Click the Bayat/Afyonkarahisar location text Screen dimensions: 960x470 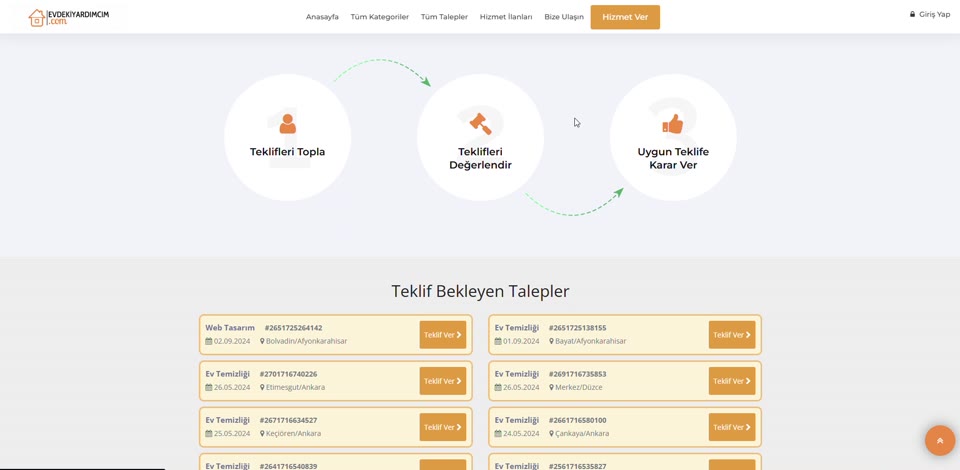coord(591,341)
